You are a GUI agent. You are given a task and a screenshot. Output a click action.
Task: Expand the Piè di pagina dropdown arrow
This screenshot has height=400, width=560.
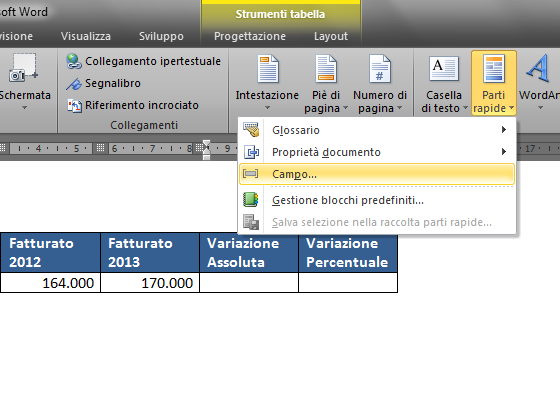(x=345, y=108)
